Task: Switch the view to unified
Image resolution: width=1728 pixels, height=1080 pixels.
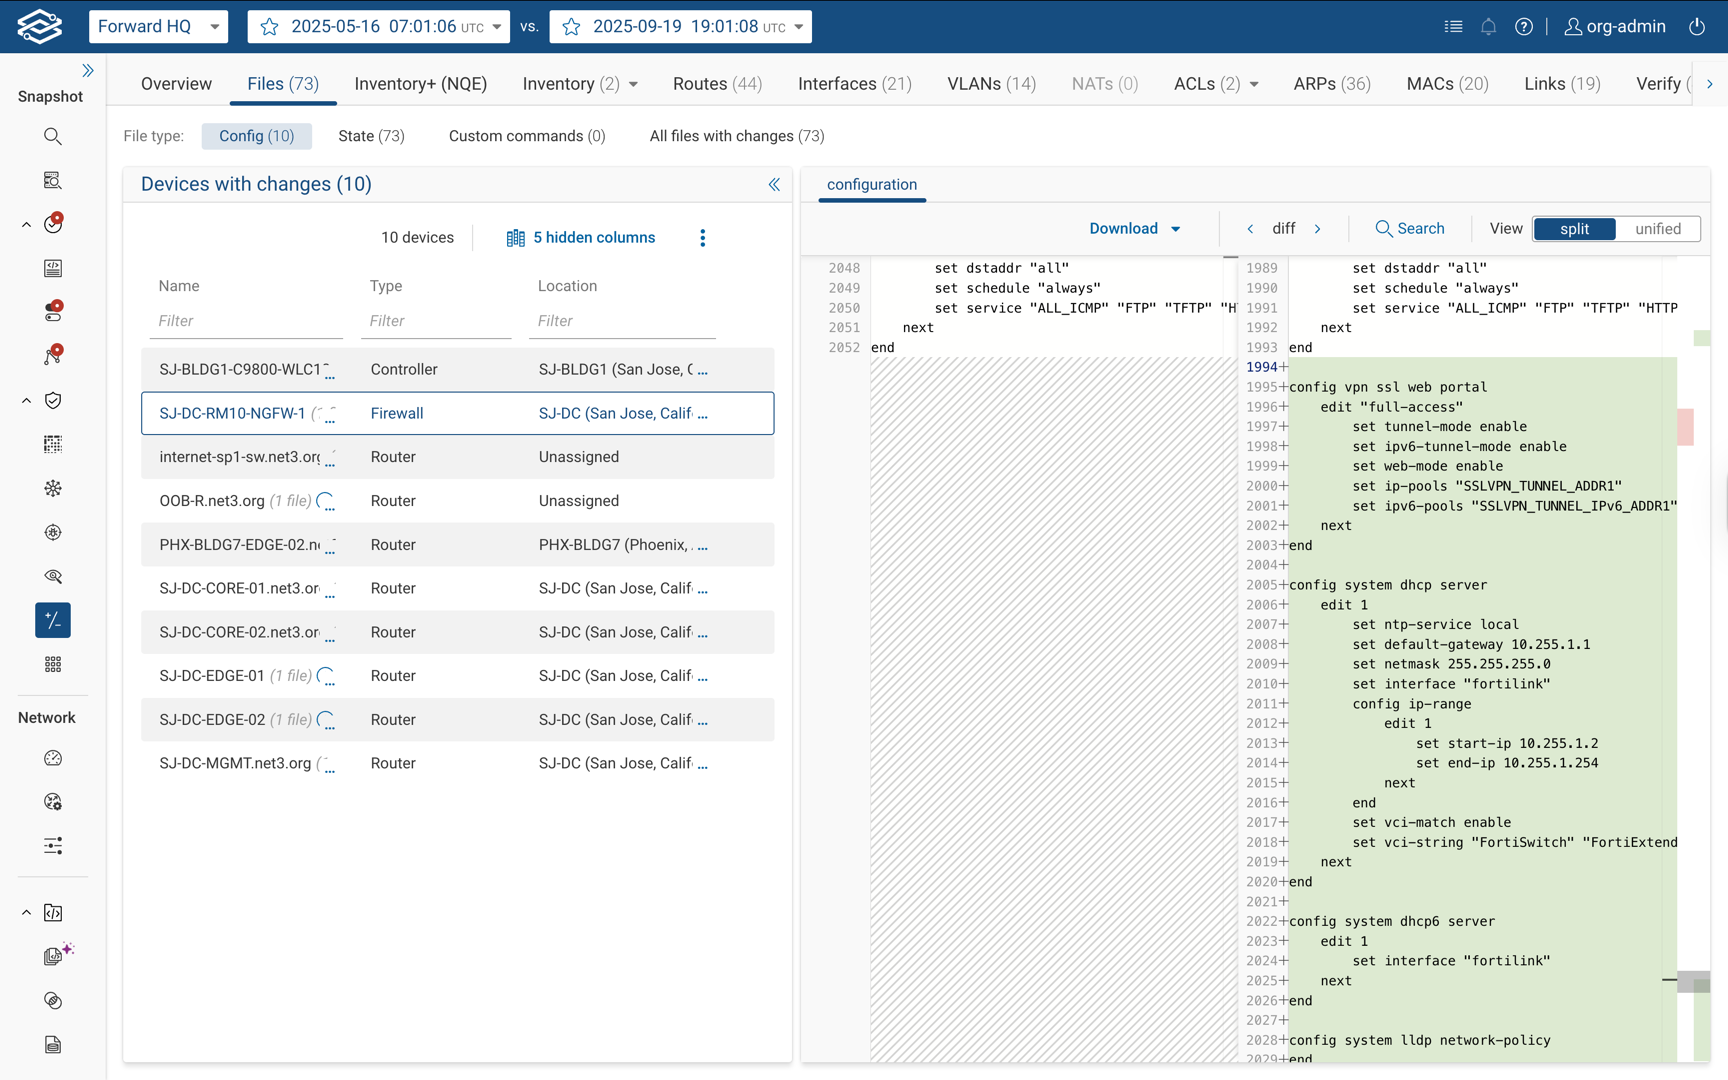Action: [1657, 229]
